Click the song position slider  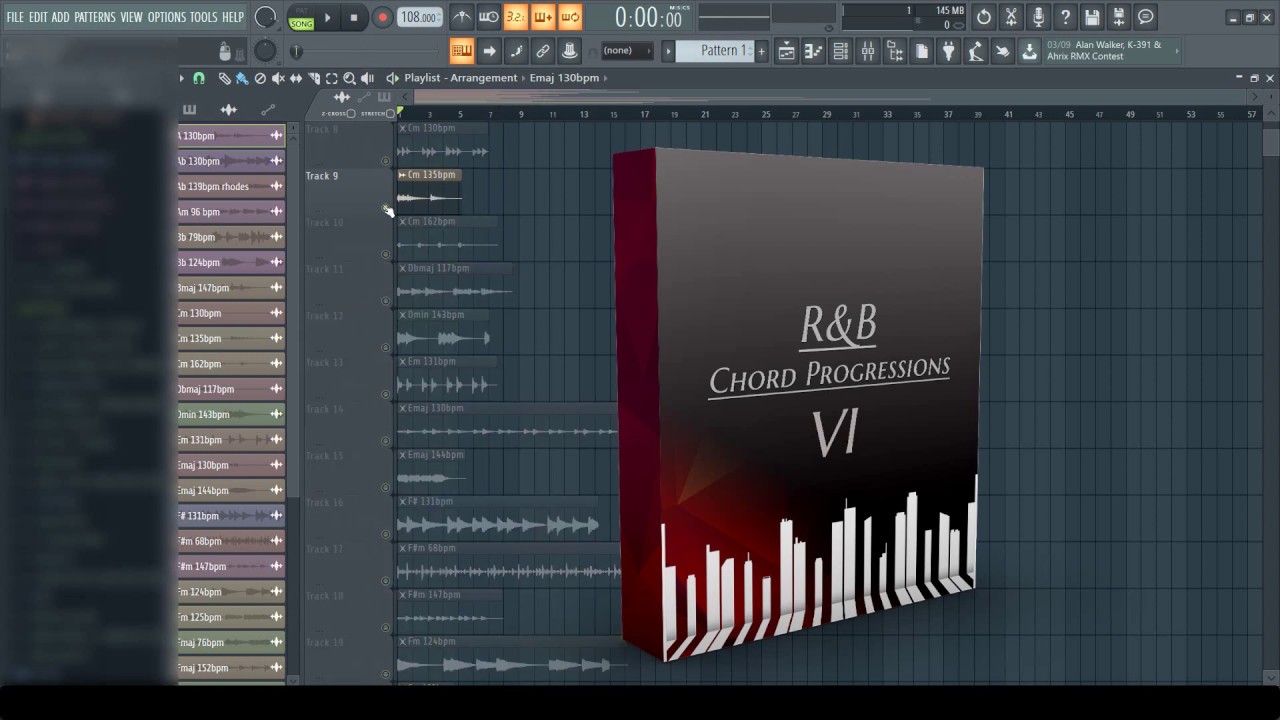tap(296, 51)
